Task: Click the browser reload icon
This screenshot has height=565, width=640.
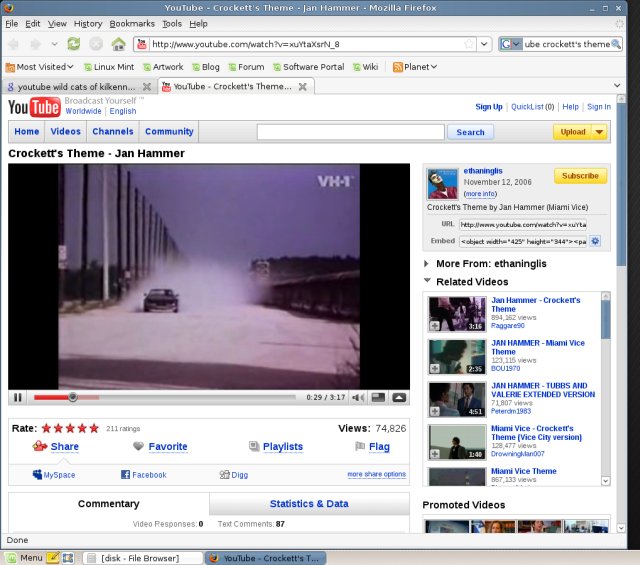Action: click(x=73, y=44)
